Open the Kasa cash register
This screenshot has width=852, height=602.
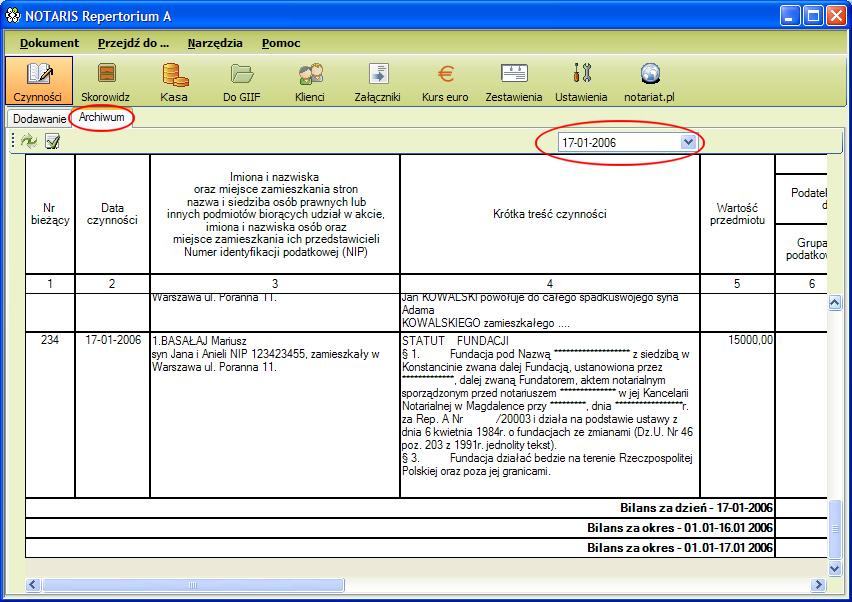tap(174, 80)
